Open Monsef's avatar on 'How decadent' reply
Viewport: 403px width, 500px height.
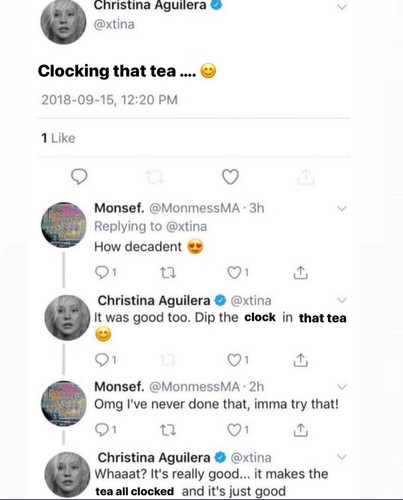point(63,225)
